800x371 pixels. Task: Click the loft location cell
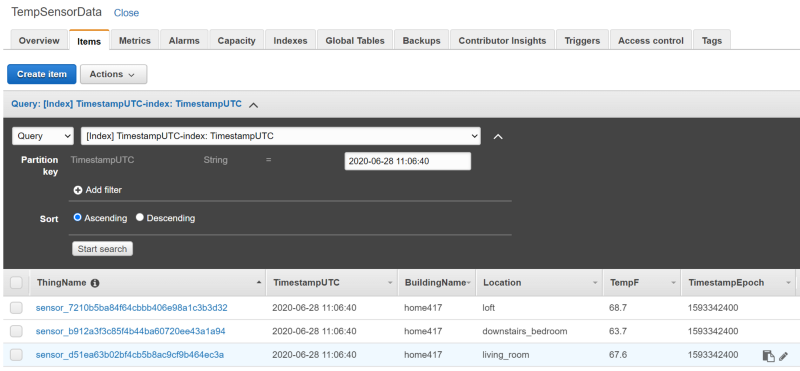coord(488,308)
